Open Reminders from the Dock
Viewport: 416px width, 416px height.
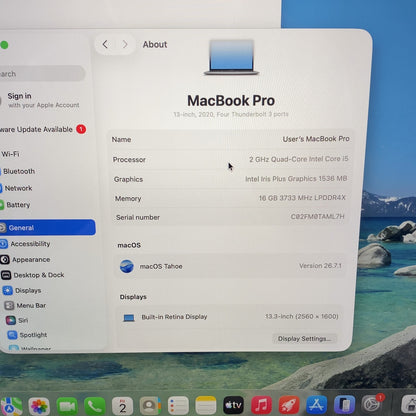[178, 406]
